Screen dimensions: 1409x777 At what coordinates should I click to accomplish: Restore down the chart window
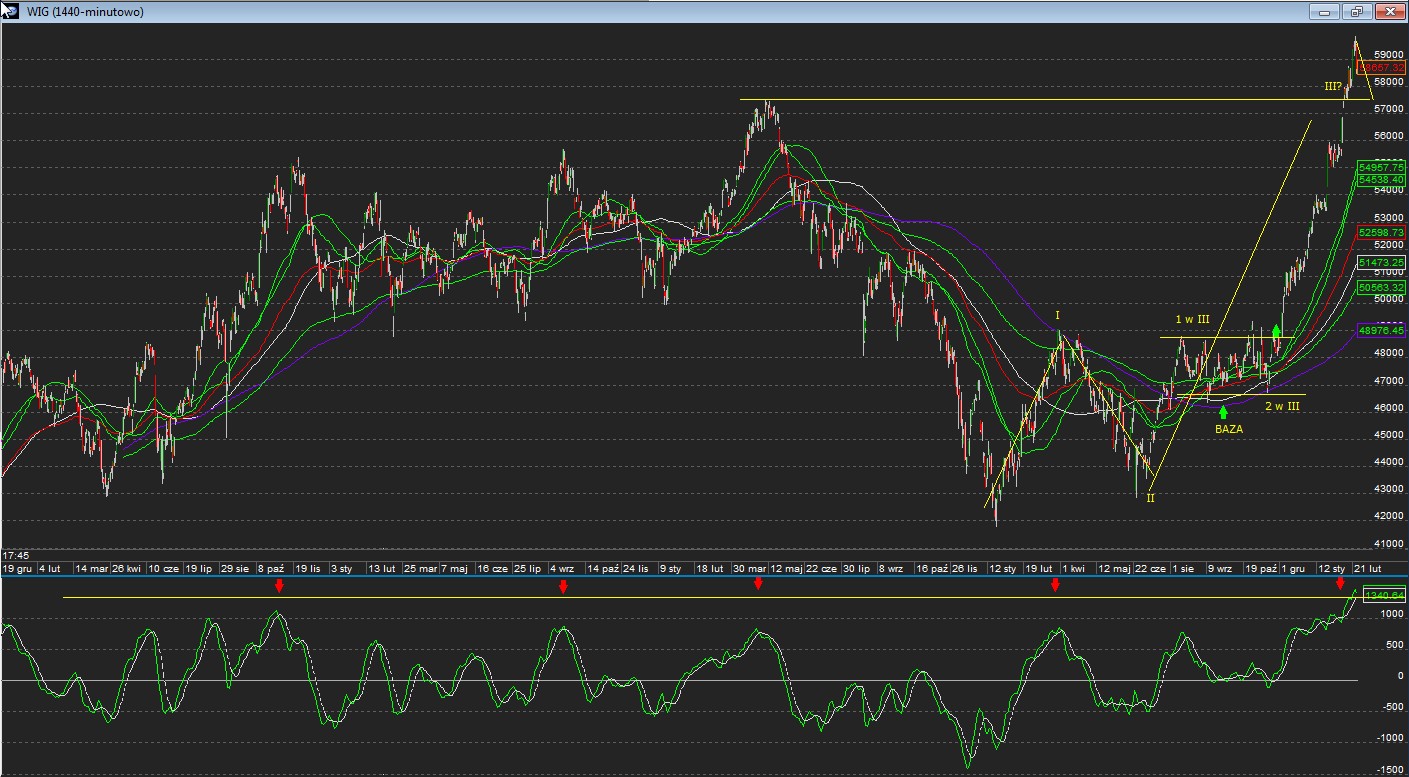tap(1356, 12)
